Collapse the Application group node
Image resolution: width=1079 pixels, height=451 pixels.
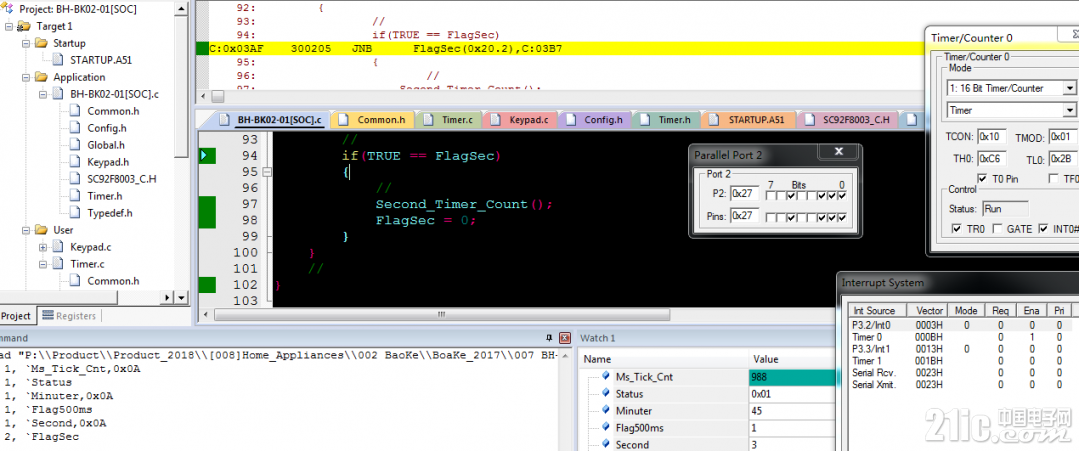pos(25,77)
